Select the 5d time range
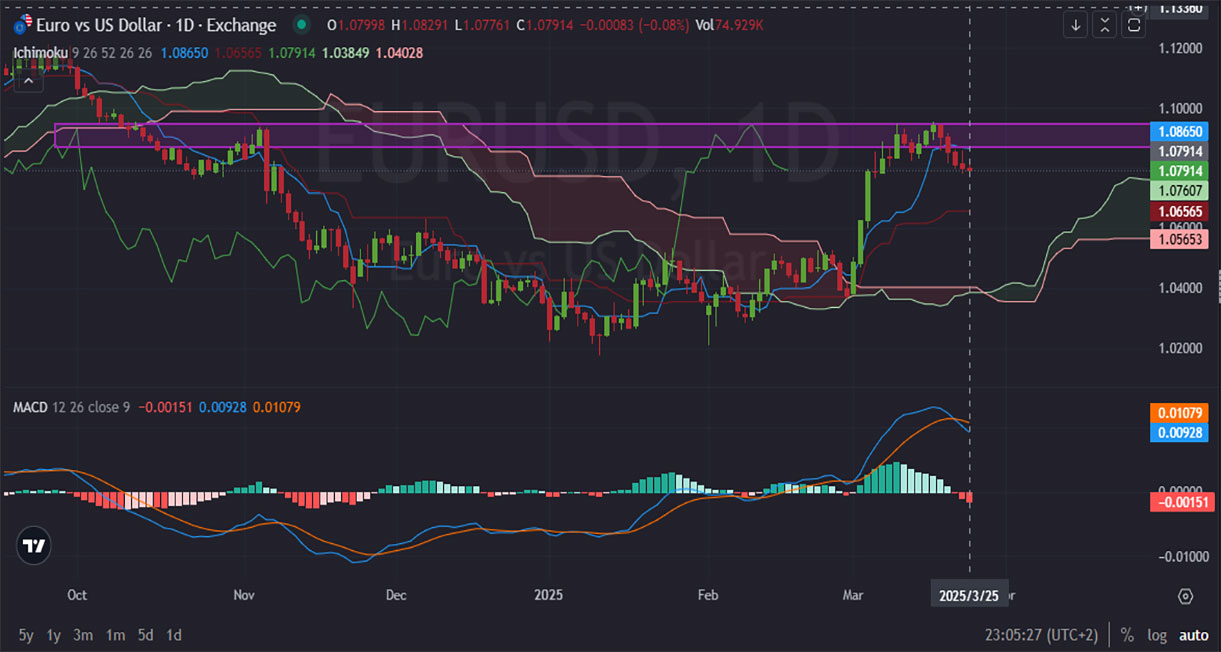The height and width of the screenshot is (652, 1221). (x=145, y=635)
